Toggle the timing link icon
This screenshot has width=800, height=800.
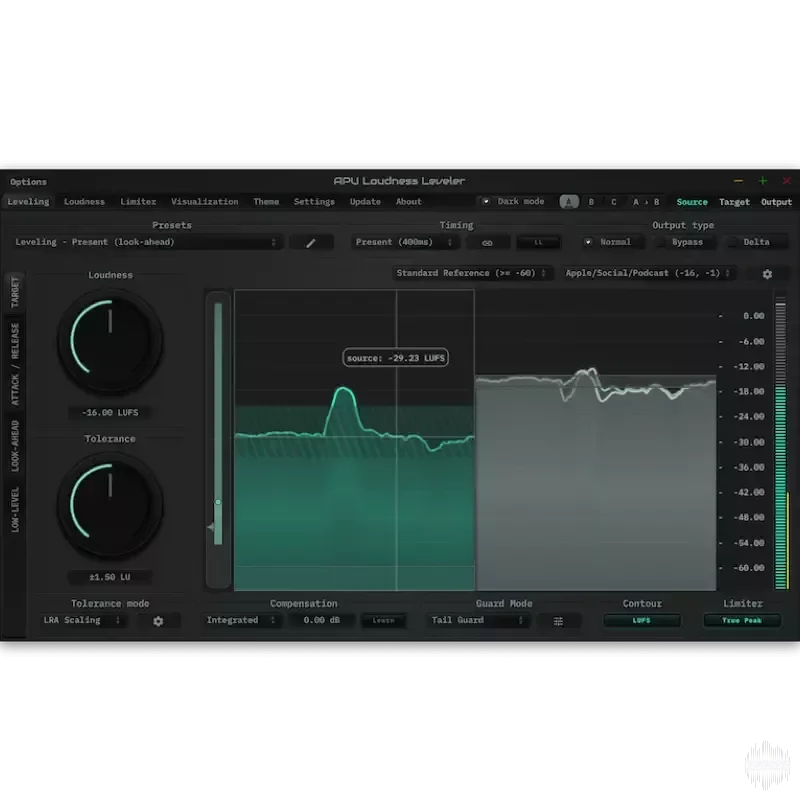pyautogui.click(x=487, y=243)
